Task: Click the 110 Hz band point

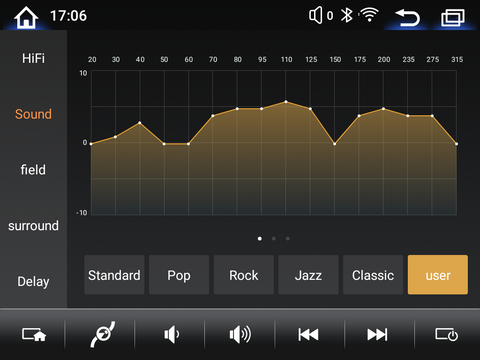Action: (286, 101)
